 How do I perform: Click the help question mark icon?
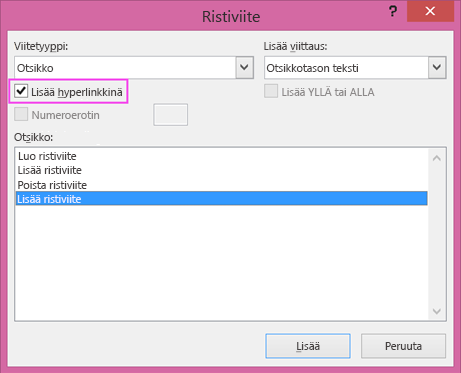[393, 12]
